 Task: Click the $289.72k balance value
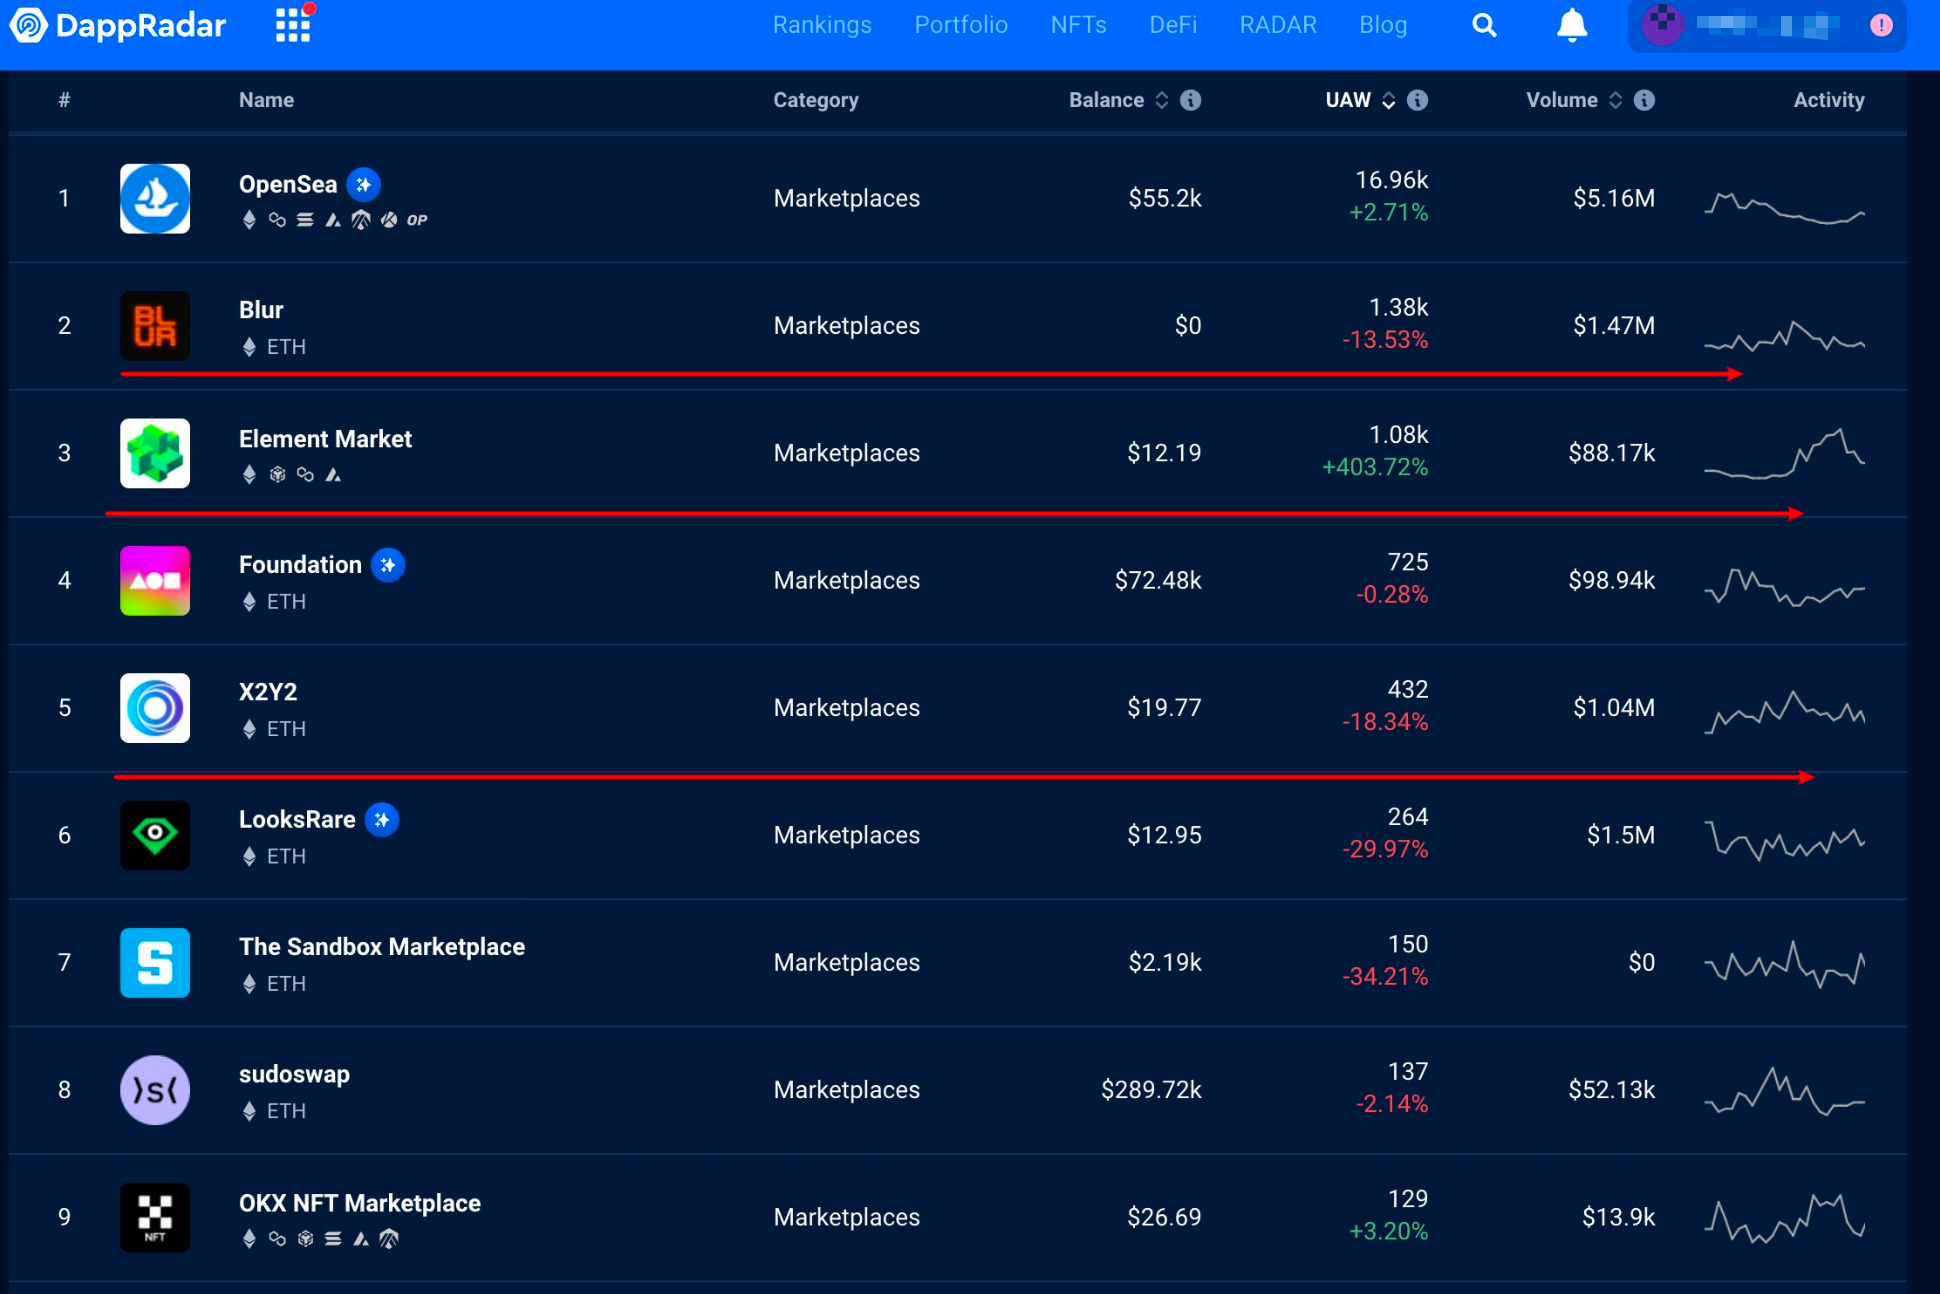coord(1151,1090)
